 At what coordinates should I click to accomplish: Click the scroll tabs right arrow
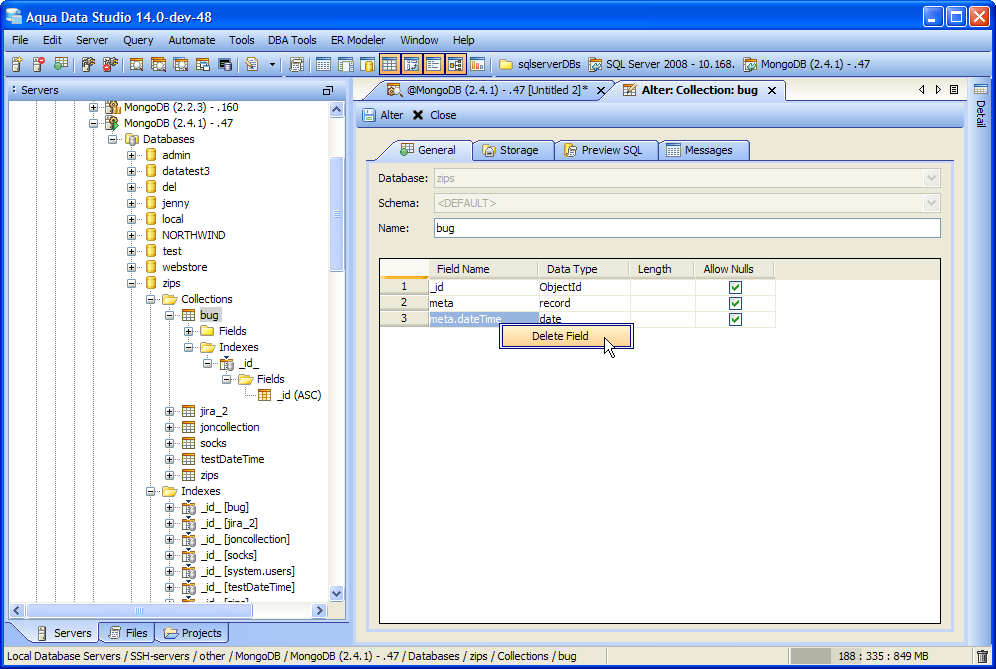[x=938, y=90]
